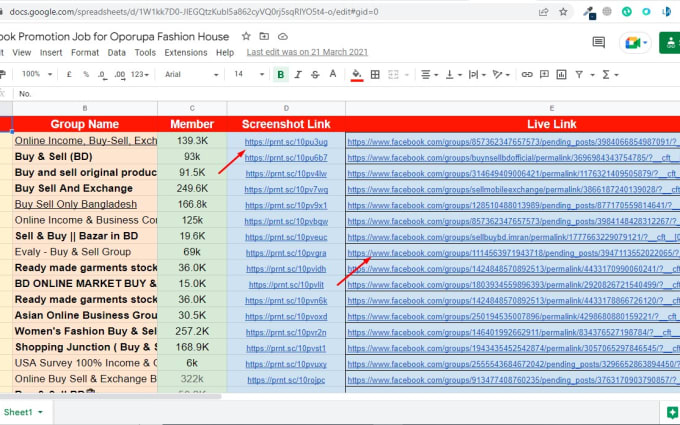Select Group Name header cell

pyautogui.click(x=85, y=124)
